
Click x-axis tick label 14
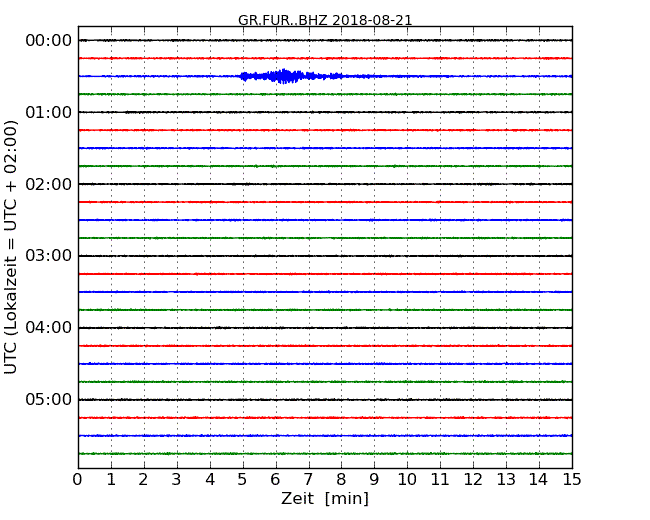[539, 480]
